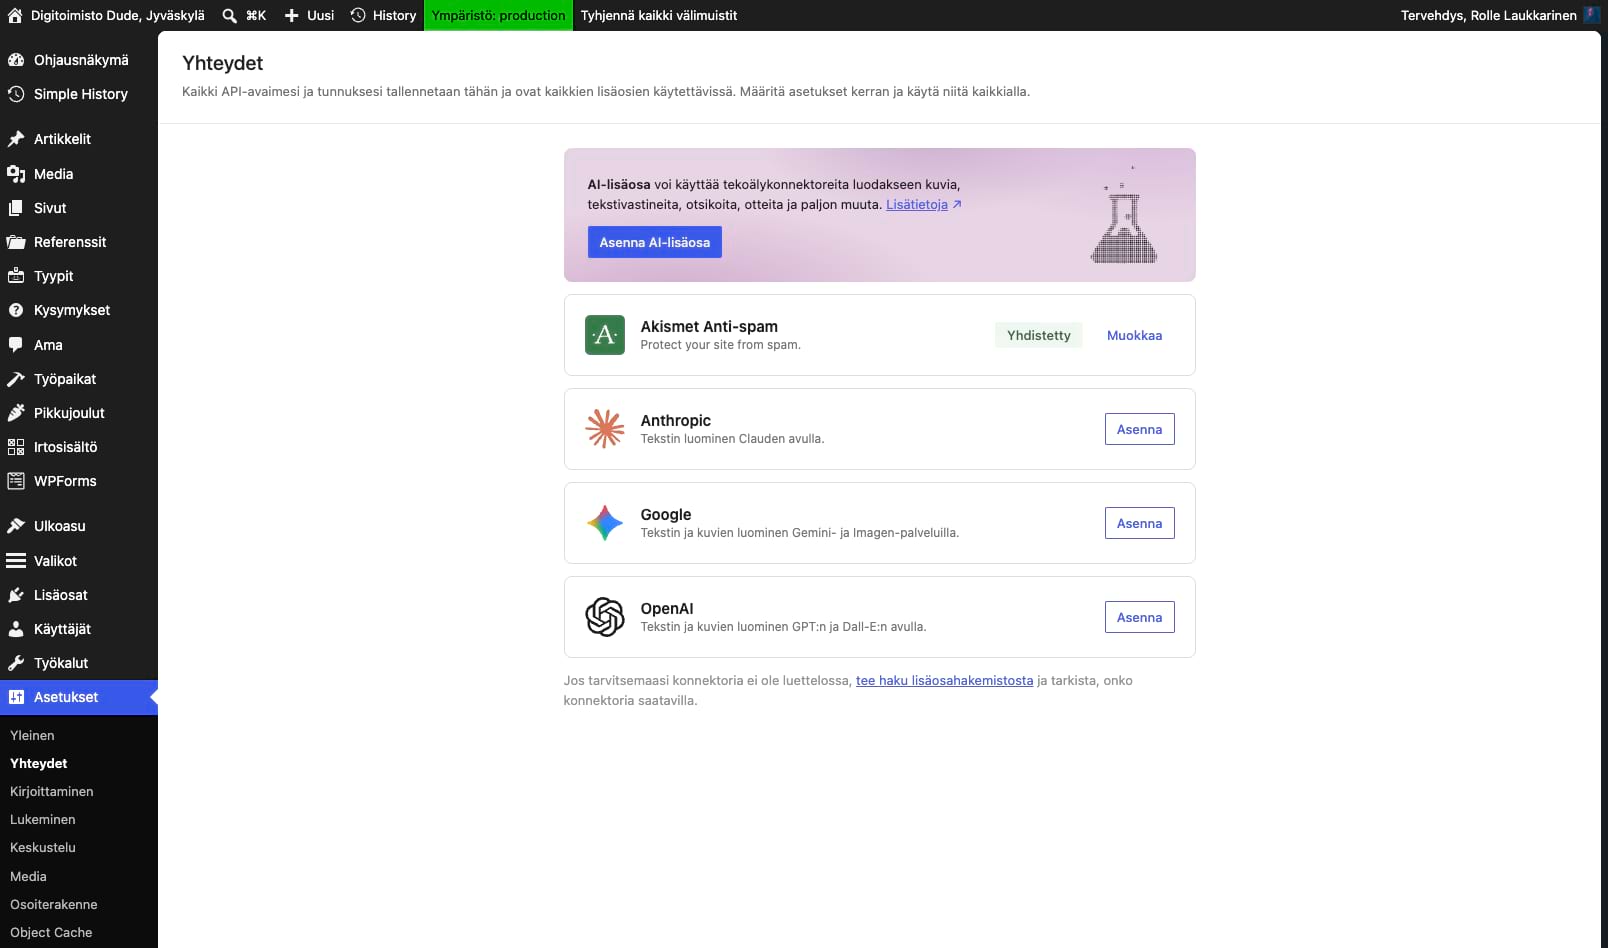The width and height of the screenshot is (1608, 948).
Task: Click 'Tyhjennä kaikki välimuistit' in admin bar
Action: (x=659, y=15)
